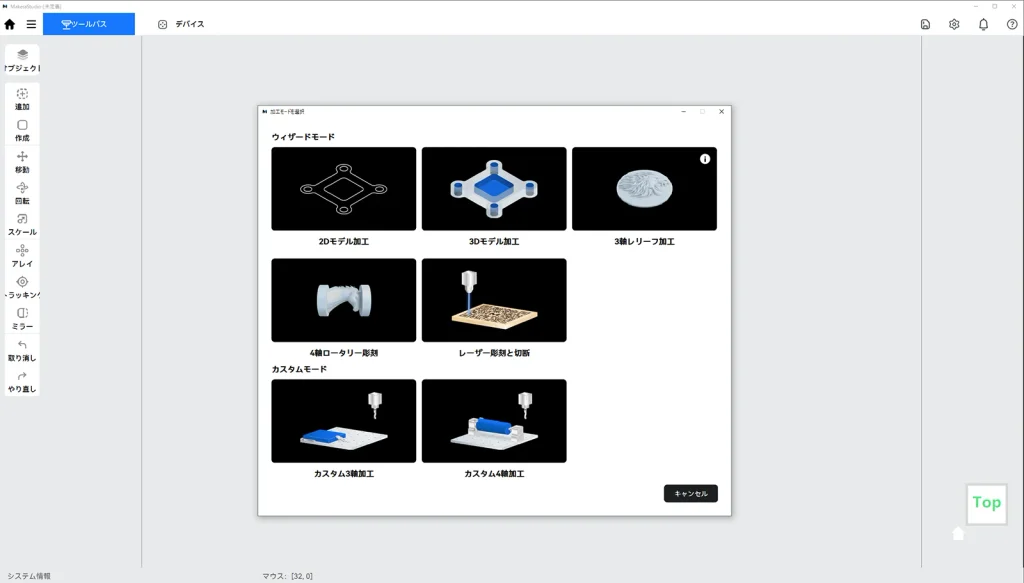Choose the カスタム4軸加工 thumbnail
Image resolution: width=1024 pixels, height=583 pixels.
[494, 421]
